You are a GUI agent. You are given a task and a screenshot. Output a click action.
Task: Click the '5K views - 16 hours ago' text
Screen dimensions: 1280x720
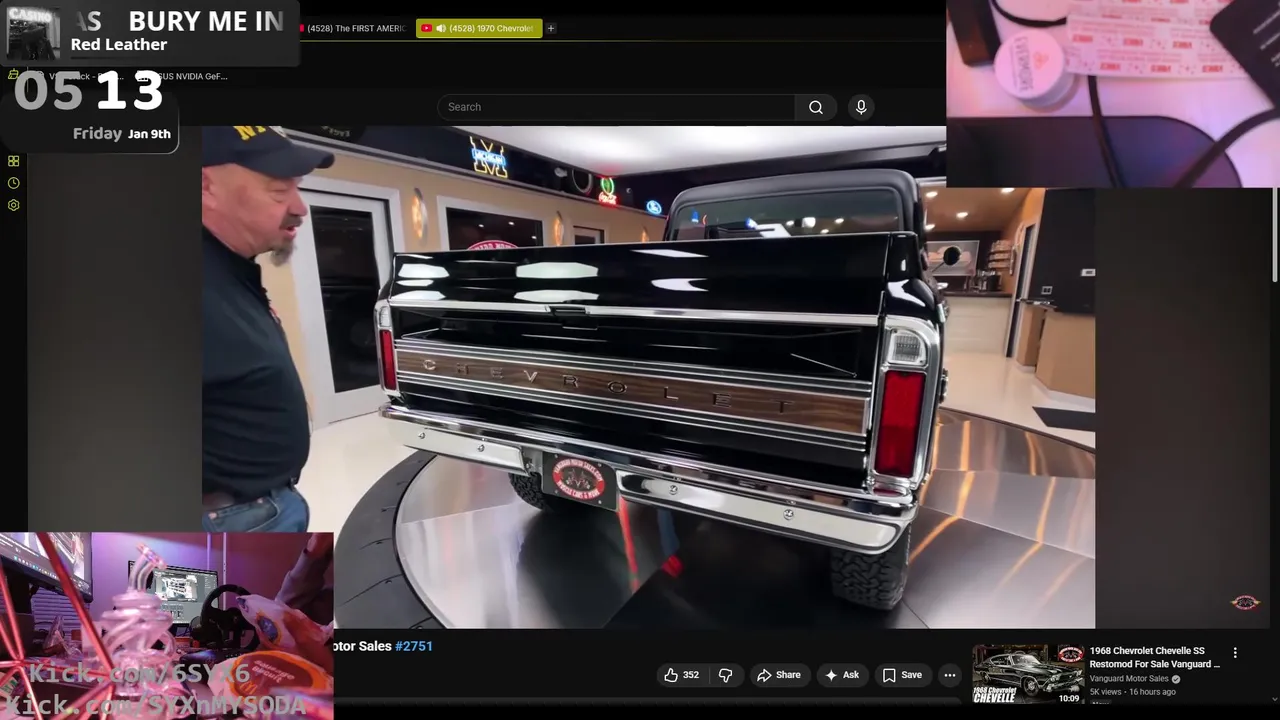(1133, 692)
